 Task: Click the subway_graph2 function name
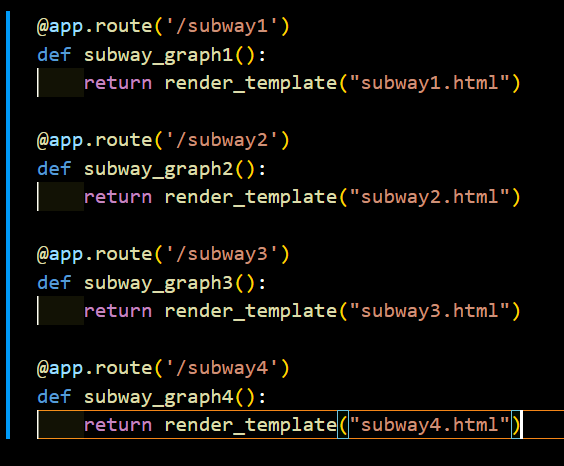pos(159,169)
